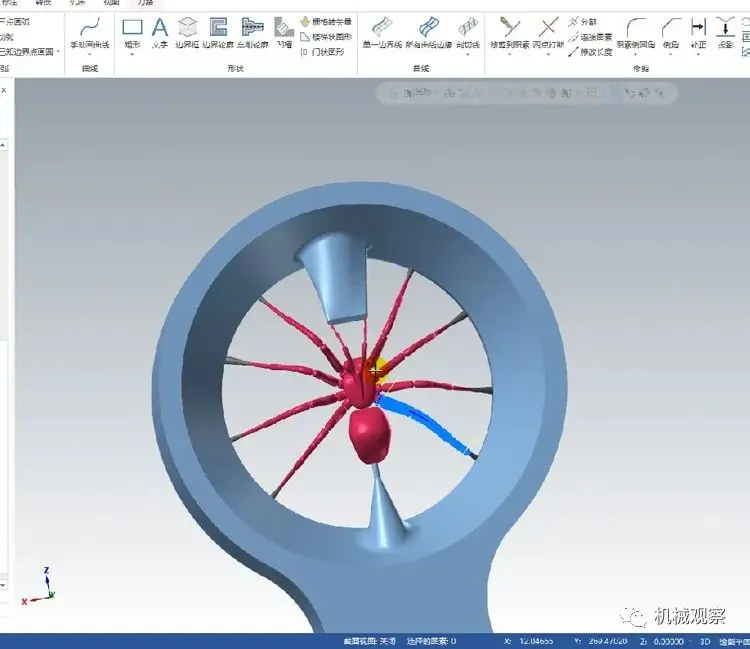Expand dropdown under All Curve Edges (剖切线)
The image size is (750, 649).
pos(467,55)
